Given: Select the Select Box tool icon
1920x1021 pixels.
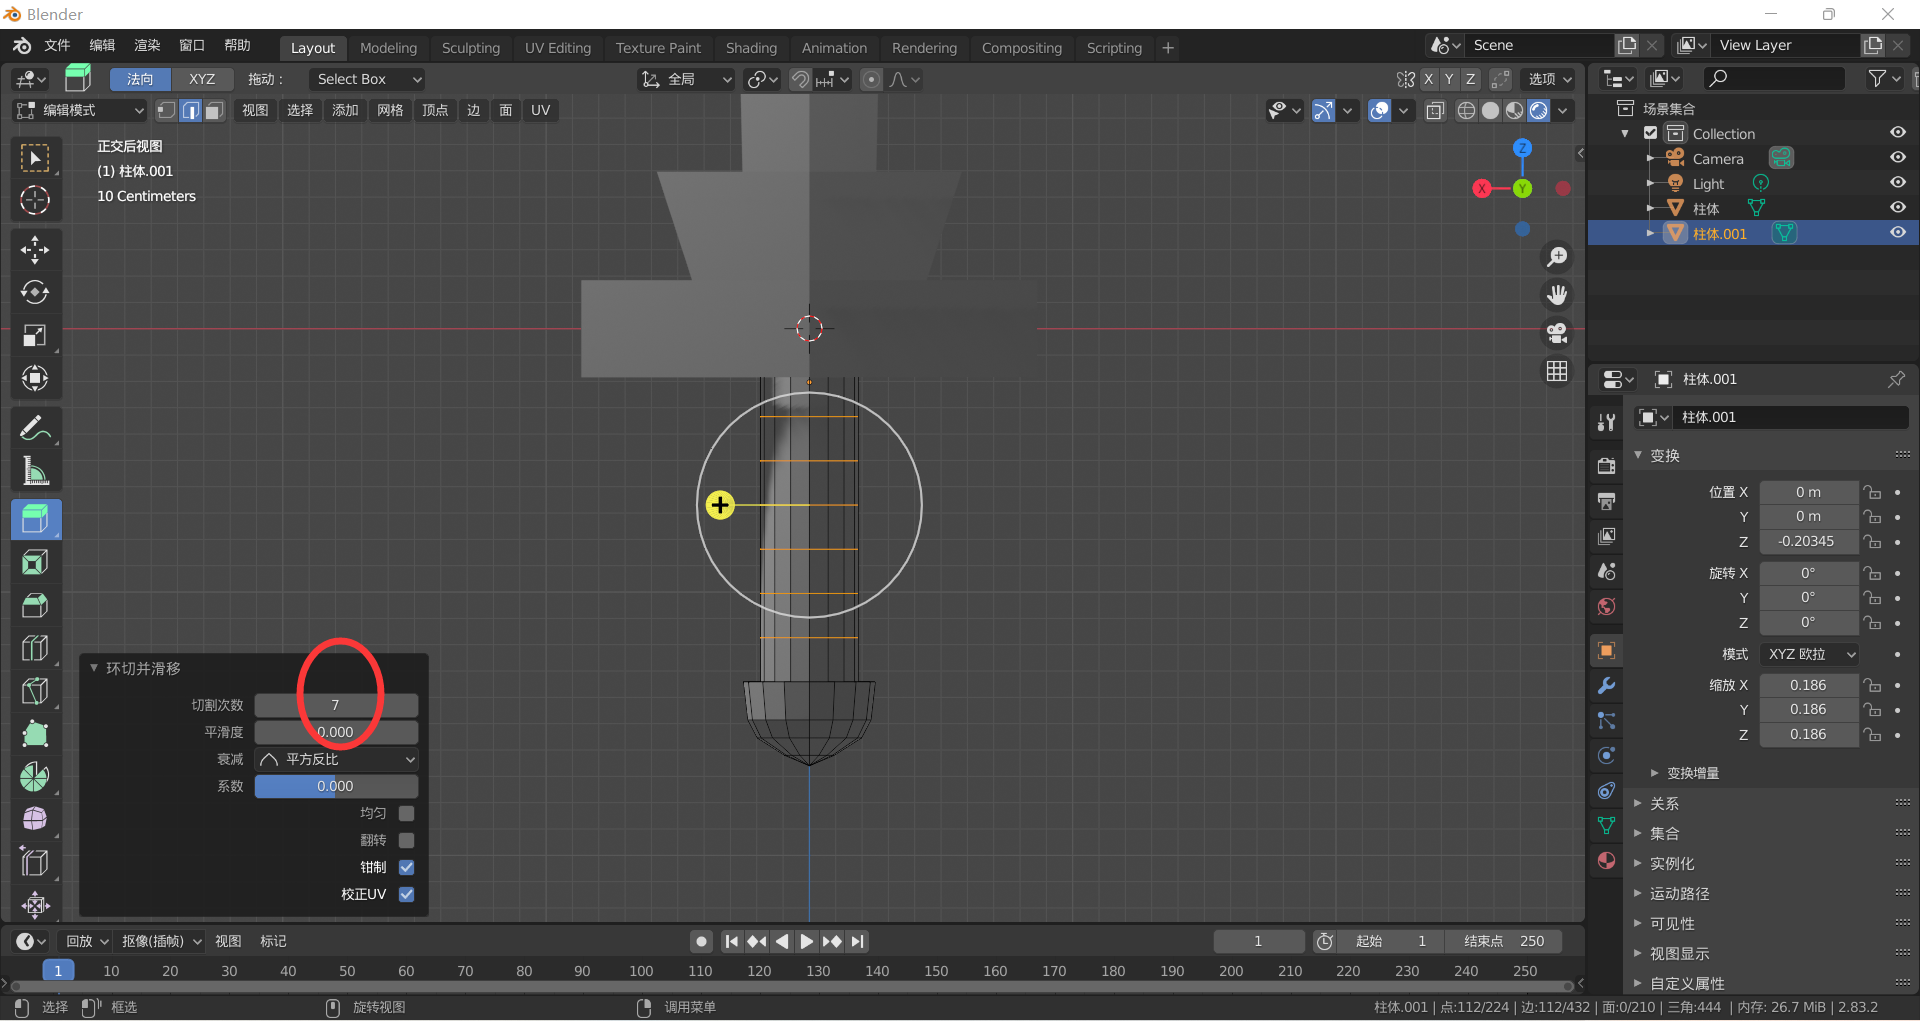Looking at the screenshot, I should pyautogui.click(x=35, y=158).
